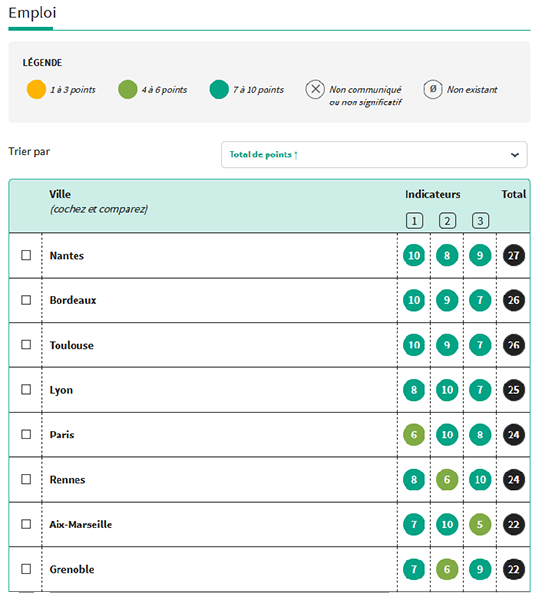Select the Emploi tab heading

click(x=32, y=13)
